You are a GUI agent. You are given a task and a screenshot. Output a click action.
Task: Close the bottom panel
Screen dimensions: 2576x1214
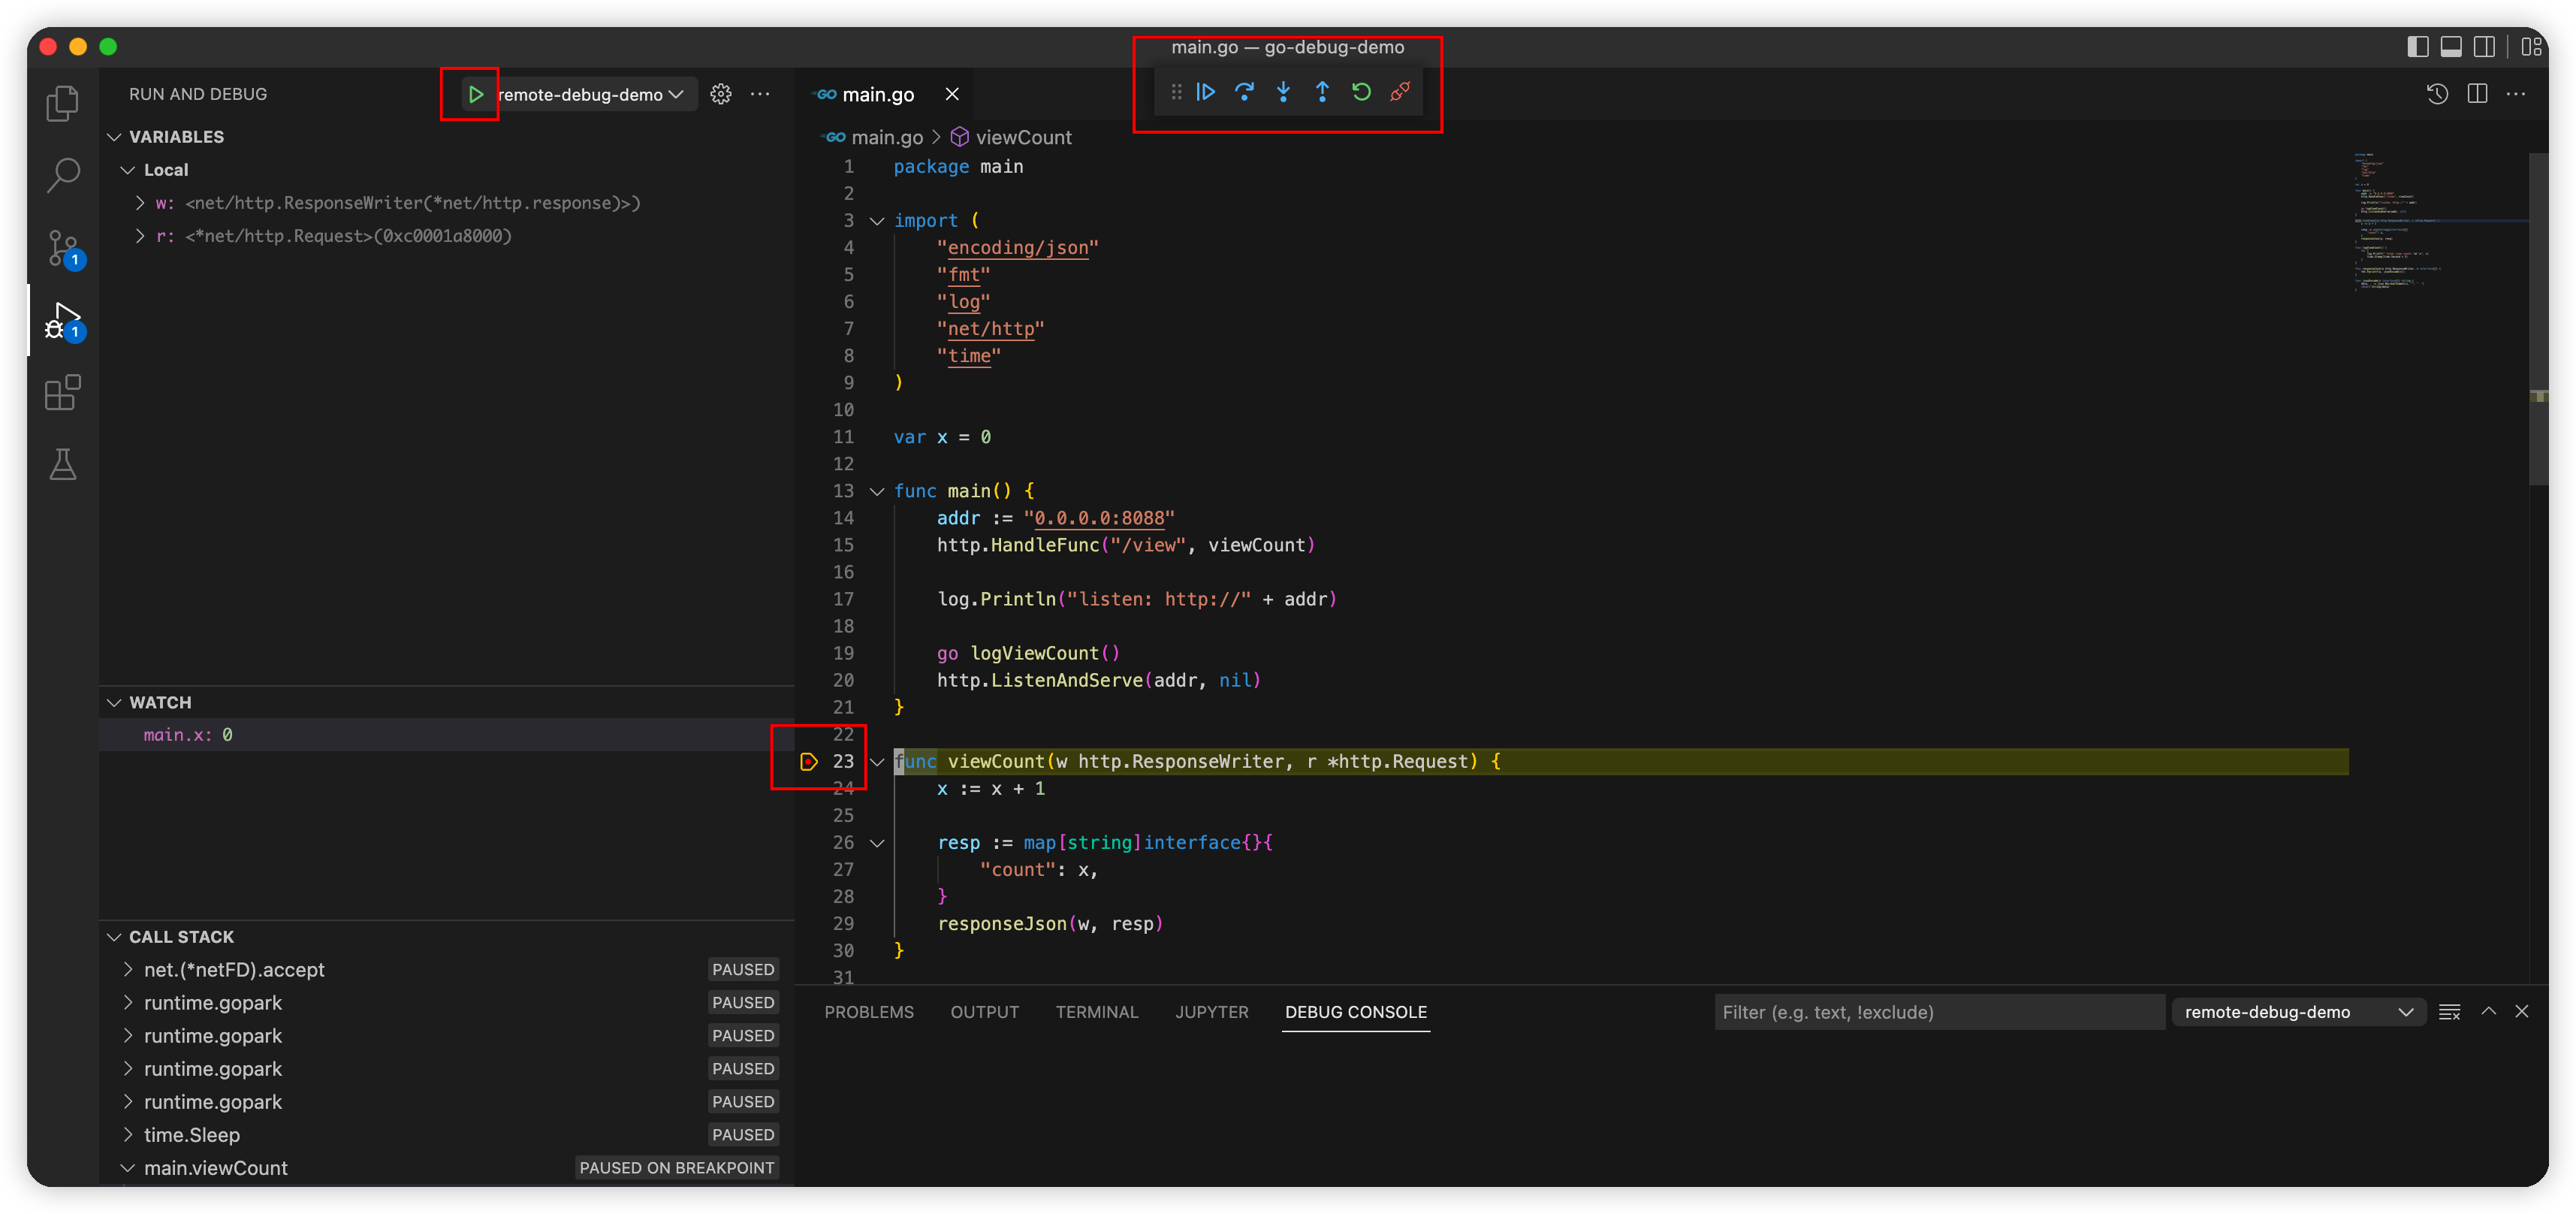pos(2522,1012)
